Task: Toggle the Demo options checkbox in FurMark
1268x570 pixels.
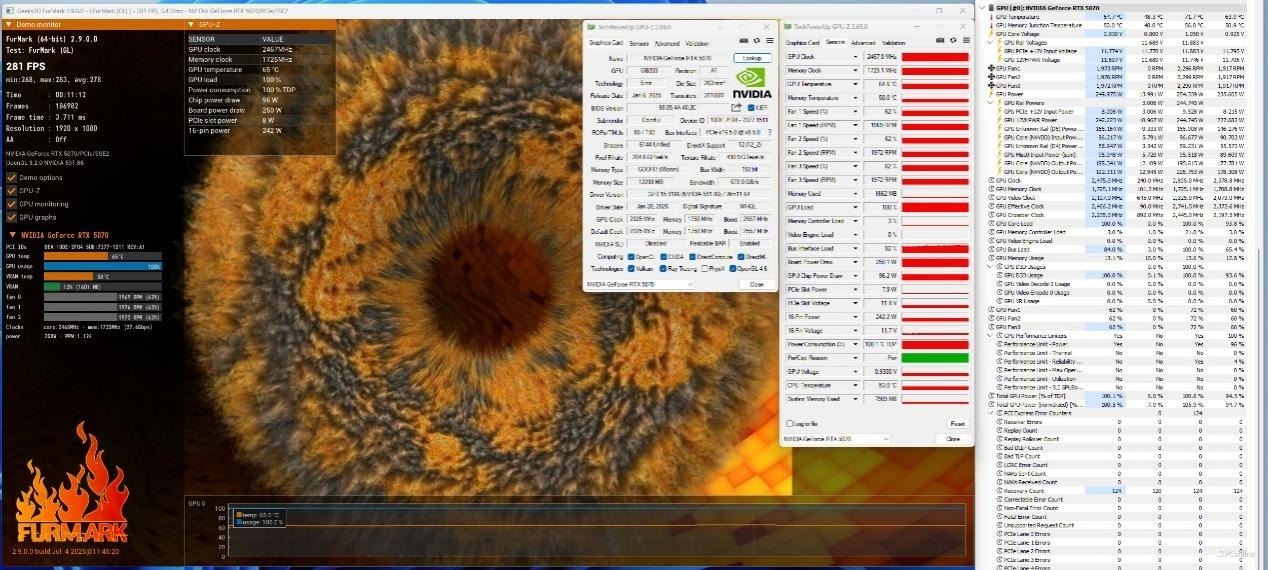Action: (11, 177)
